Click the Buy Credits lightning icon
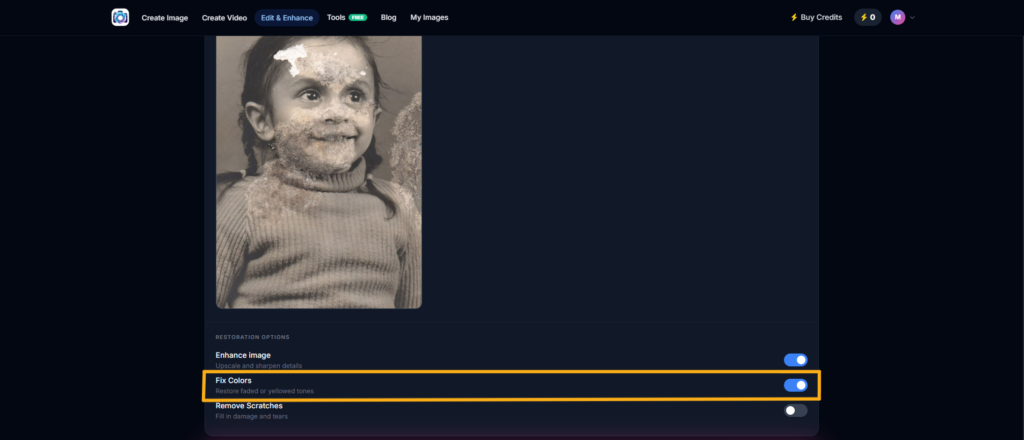Image resolution: width=1024 pixels, height=440 pixels. [x=794, y=18]
